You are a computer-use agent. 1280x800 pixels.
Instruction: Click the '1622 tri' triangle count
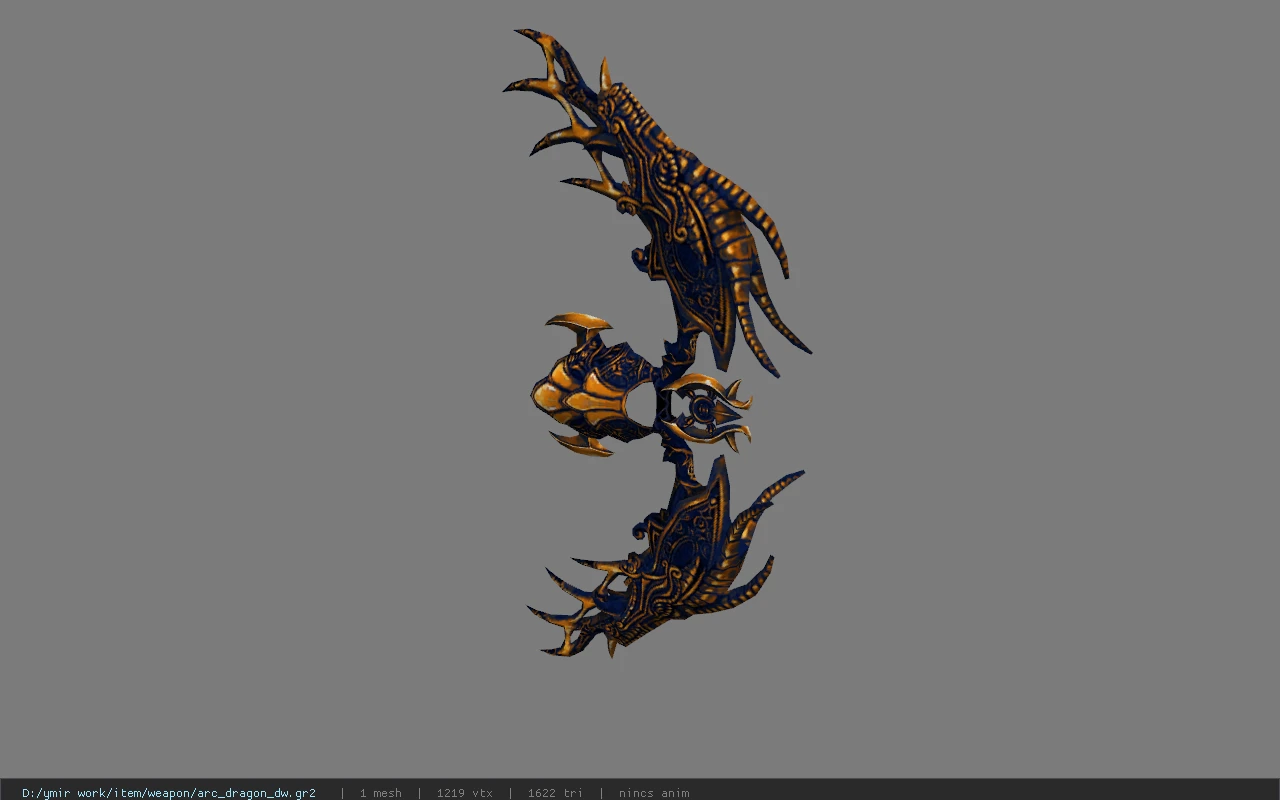(555, 793)
